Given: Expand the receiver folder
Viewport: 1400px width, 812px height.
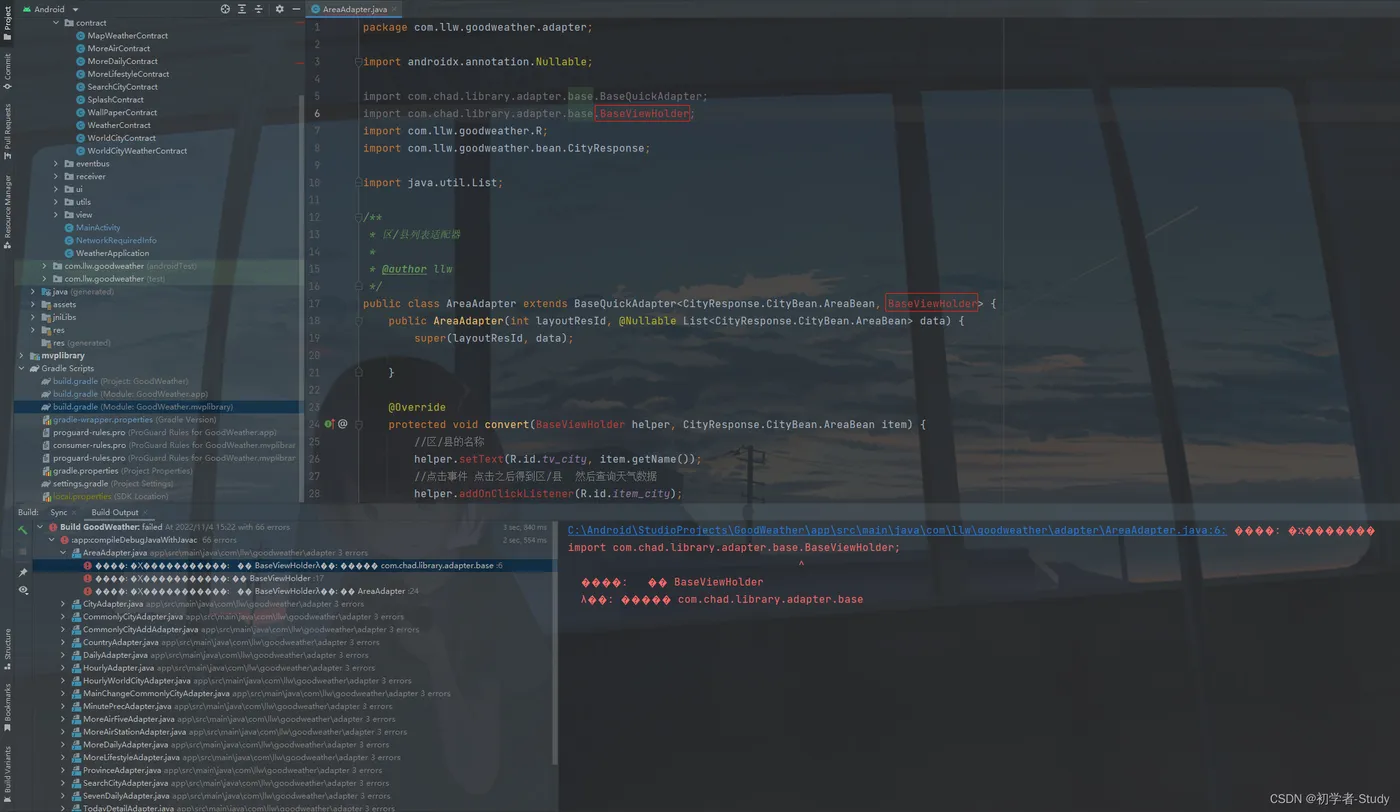Looking at the screenshot, I should click(x=56, y=176).
